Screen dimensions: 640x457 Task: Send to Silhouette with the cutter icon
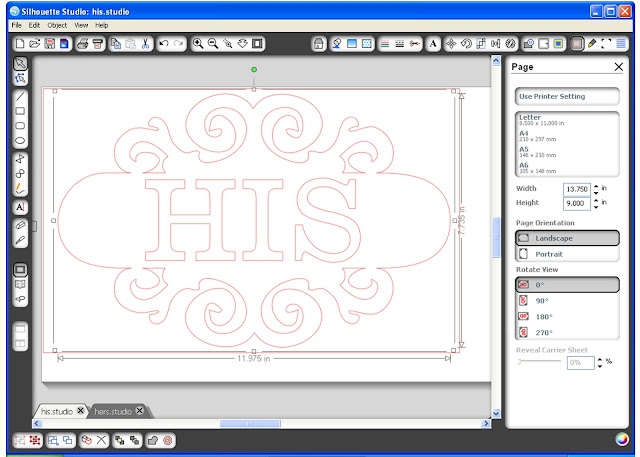click(x=97, y=44)
